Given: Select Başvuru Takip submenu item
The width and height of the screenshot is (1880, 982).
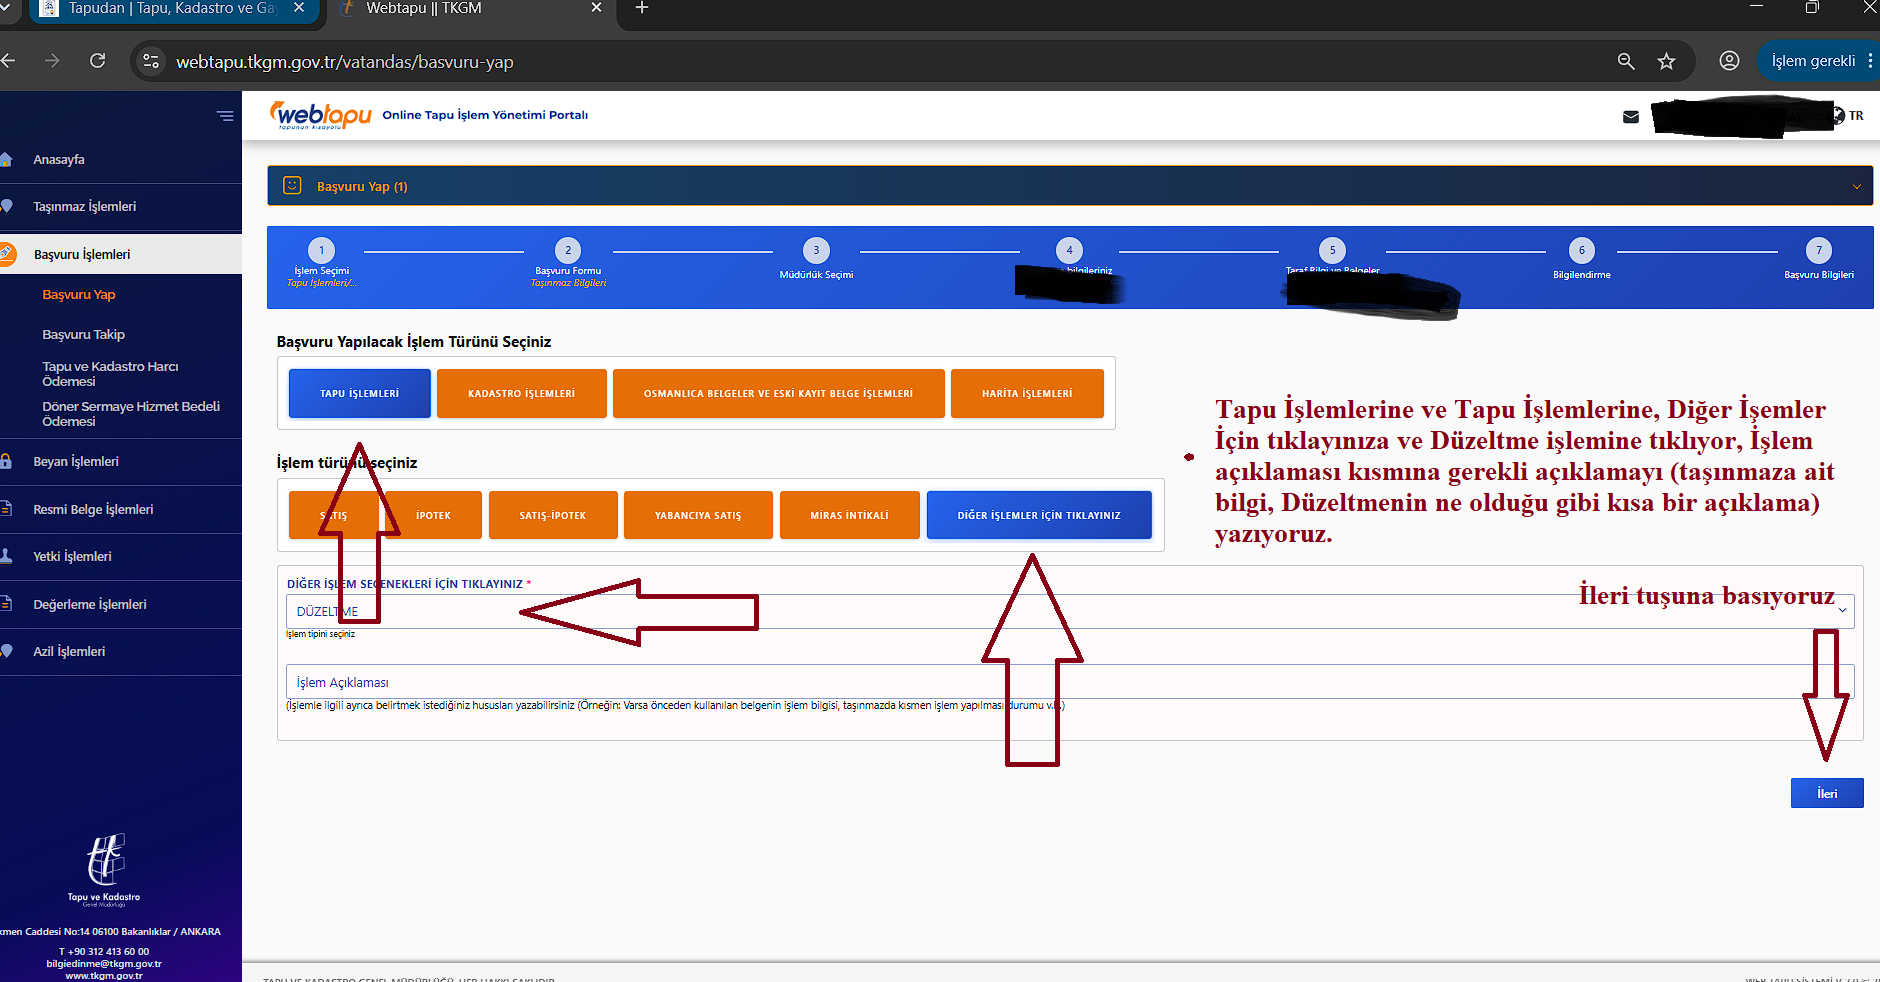Looking at the screenshot, I should click(x=84, y=335).
